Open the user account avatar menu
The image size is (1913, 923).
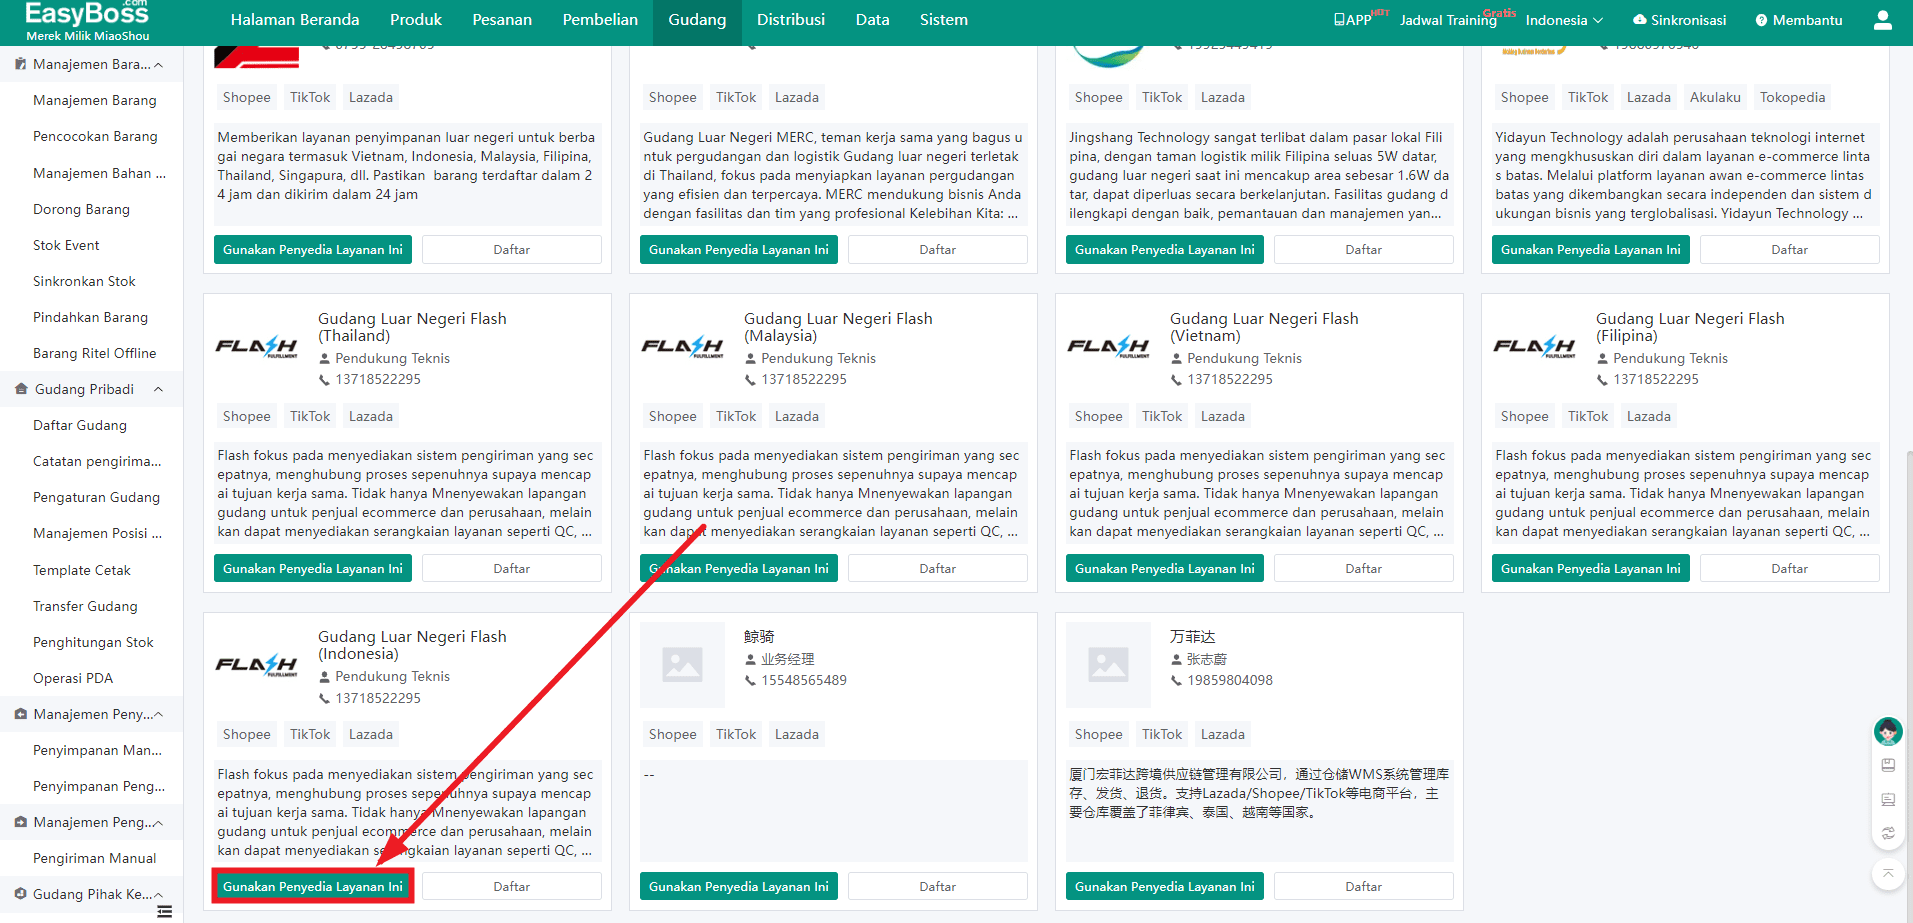(1882, 20)
